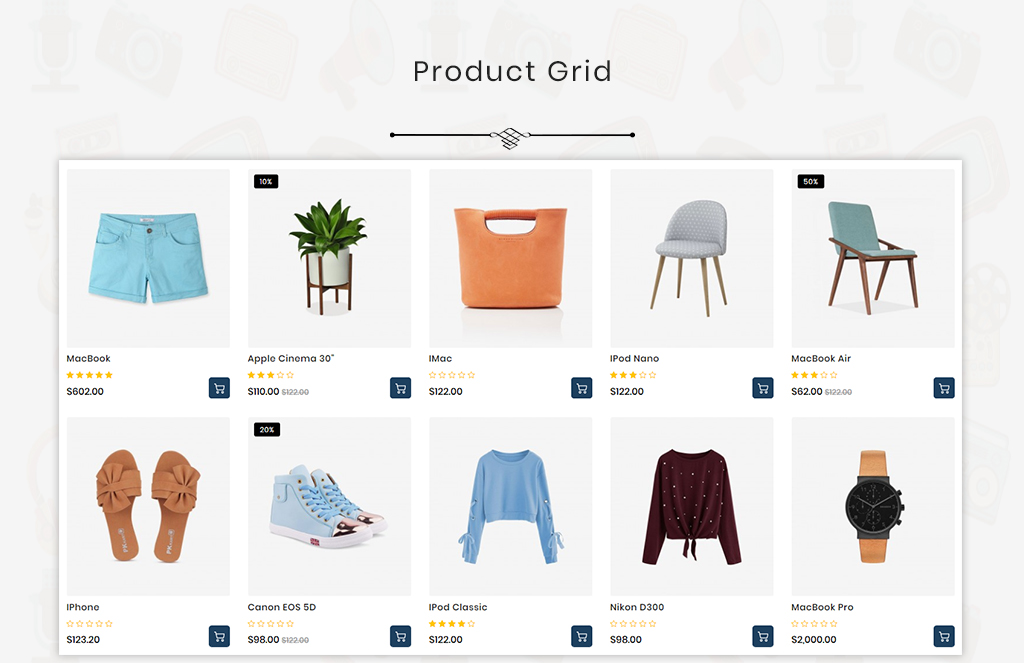Open the blue sneakers product image
Image resolution: width=1024 pixels, height=663 pixels.
329,506
